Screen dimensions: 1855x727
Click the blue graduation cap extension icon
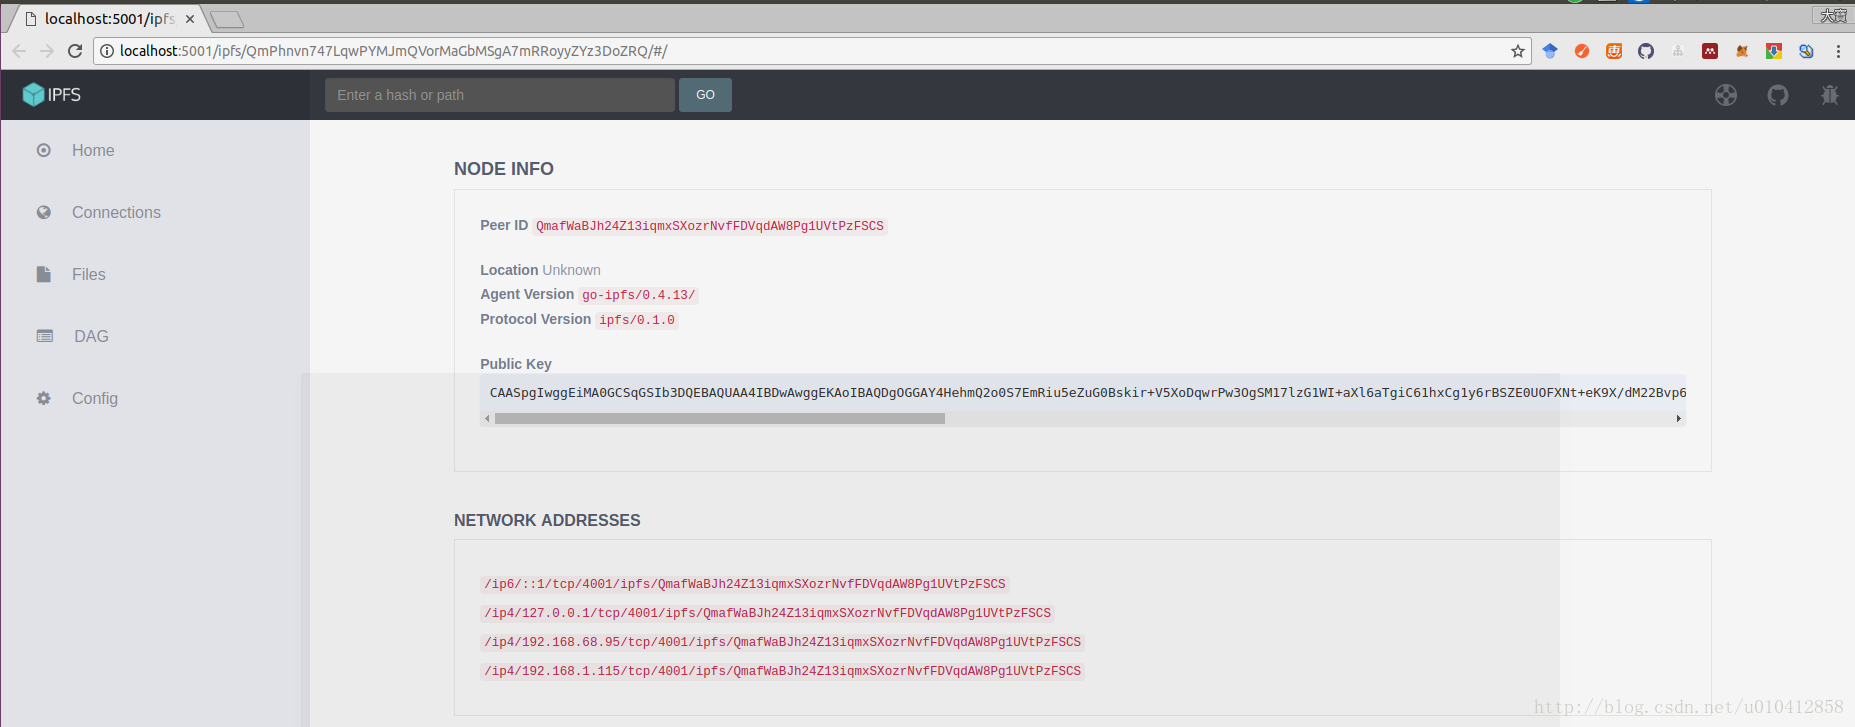tap(1550, 51)
